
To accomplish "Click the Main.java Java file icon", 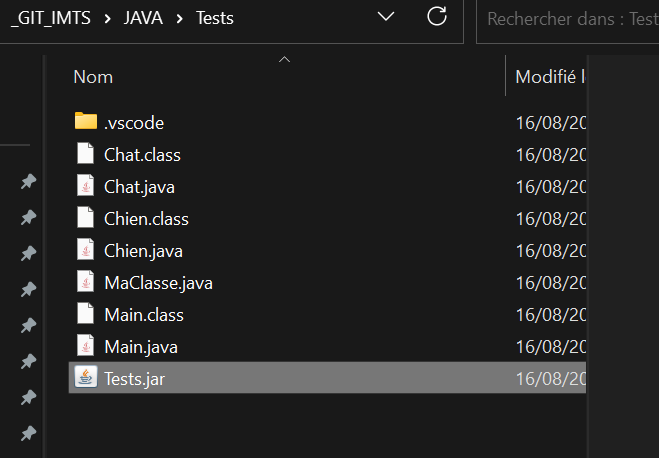I will pos(87,346).
